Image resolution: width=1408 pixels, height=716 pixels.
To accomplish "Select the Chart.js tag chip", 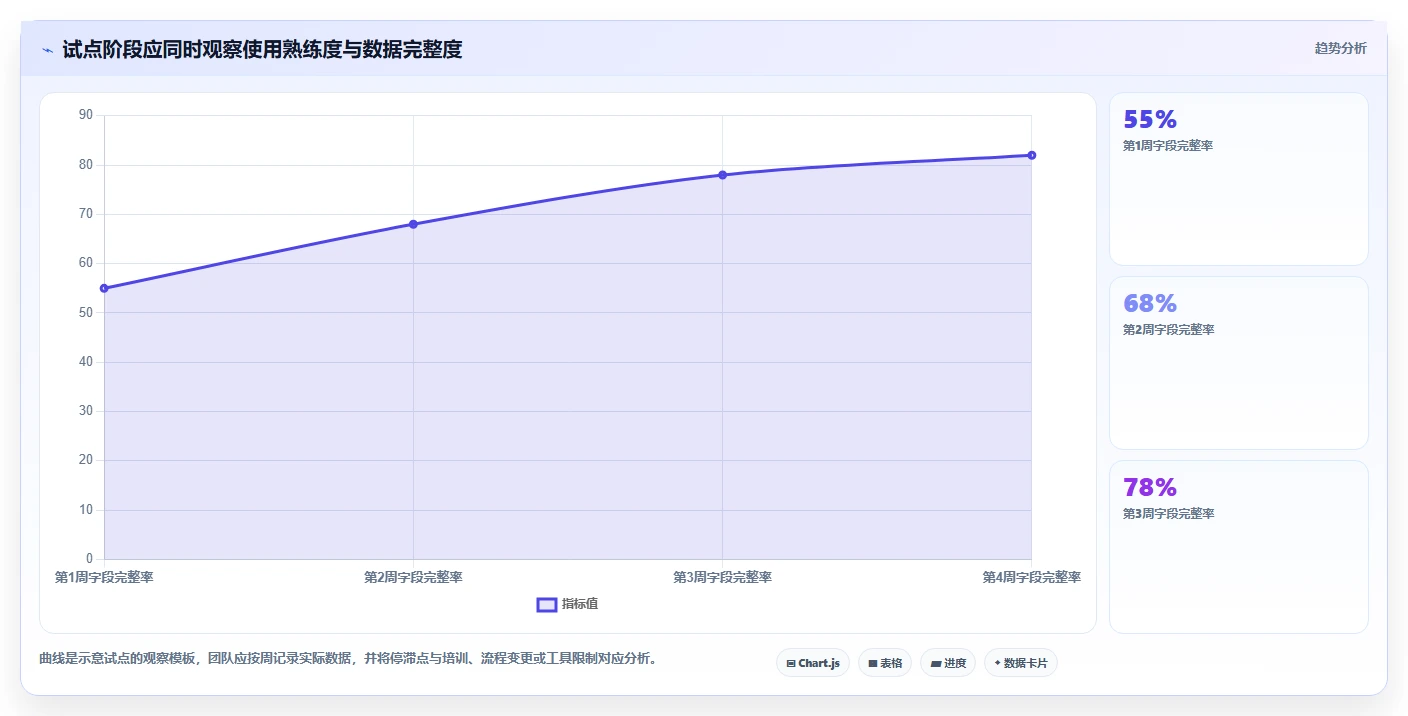I will tap(813, 663).
